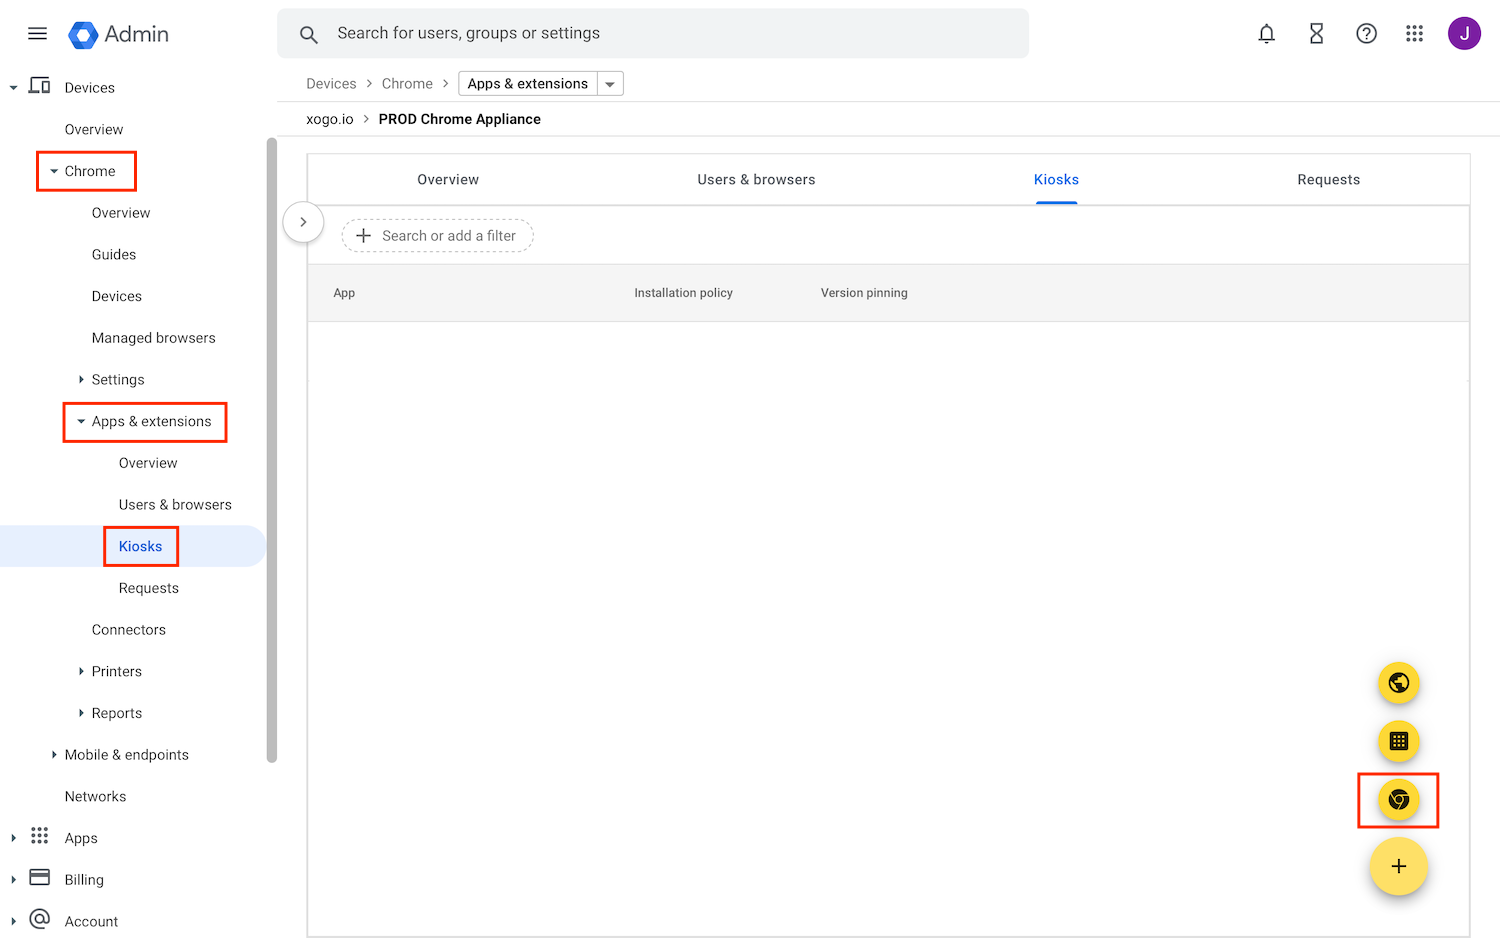Open the Google Admin home logo
This screenshot has height=938, width=1500.
(x=117, y=33)
